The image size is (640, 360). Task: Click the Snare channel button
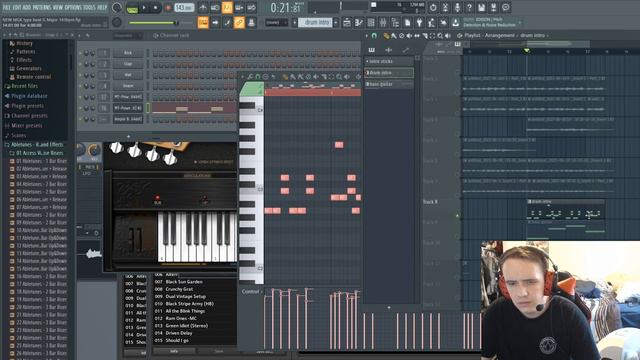(x=128, y=86)
